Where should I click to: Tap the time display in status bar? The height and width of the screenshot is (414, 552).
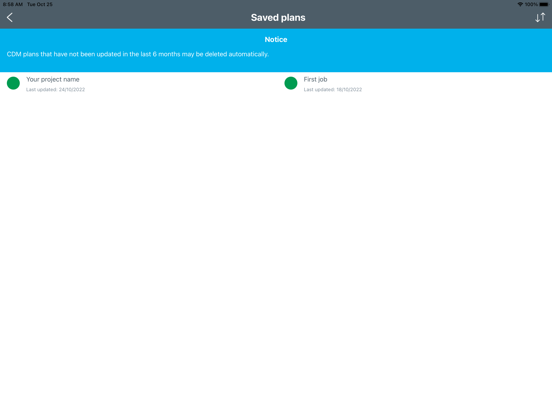click(13, 4)
